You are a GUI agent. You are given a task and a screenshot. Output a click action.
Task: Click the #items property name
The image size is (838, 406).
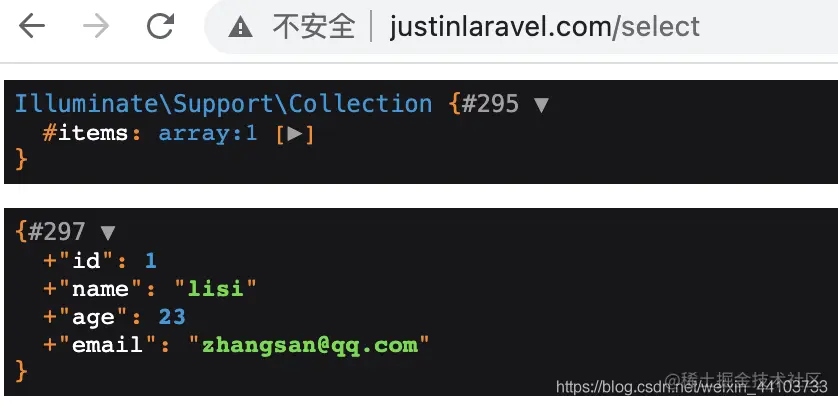(86, 133)
